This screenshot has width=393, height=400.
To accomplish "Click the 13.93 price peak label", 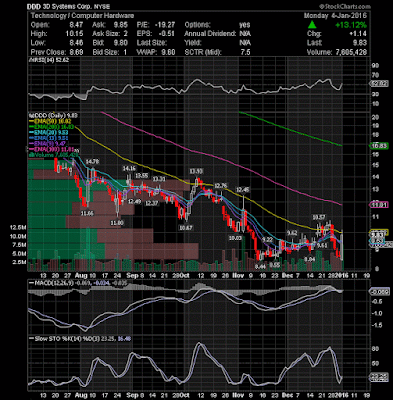I will point(197,171).
